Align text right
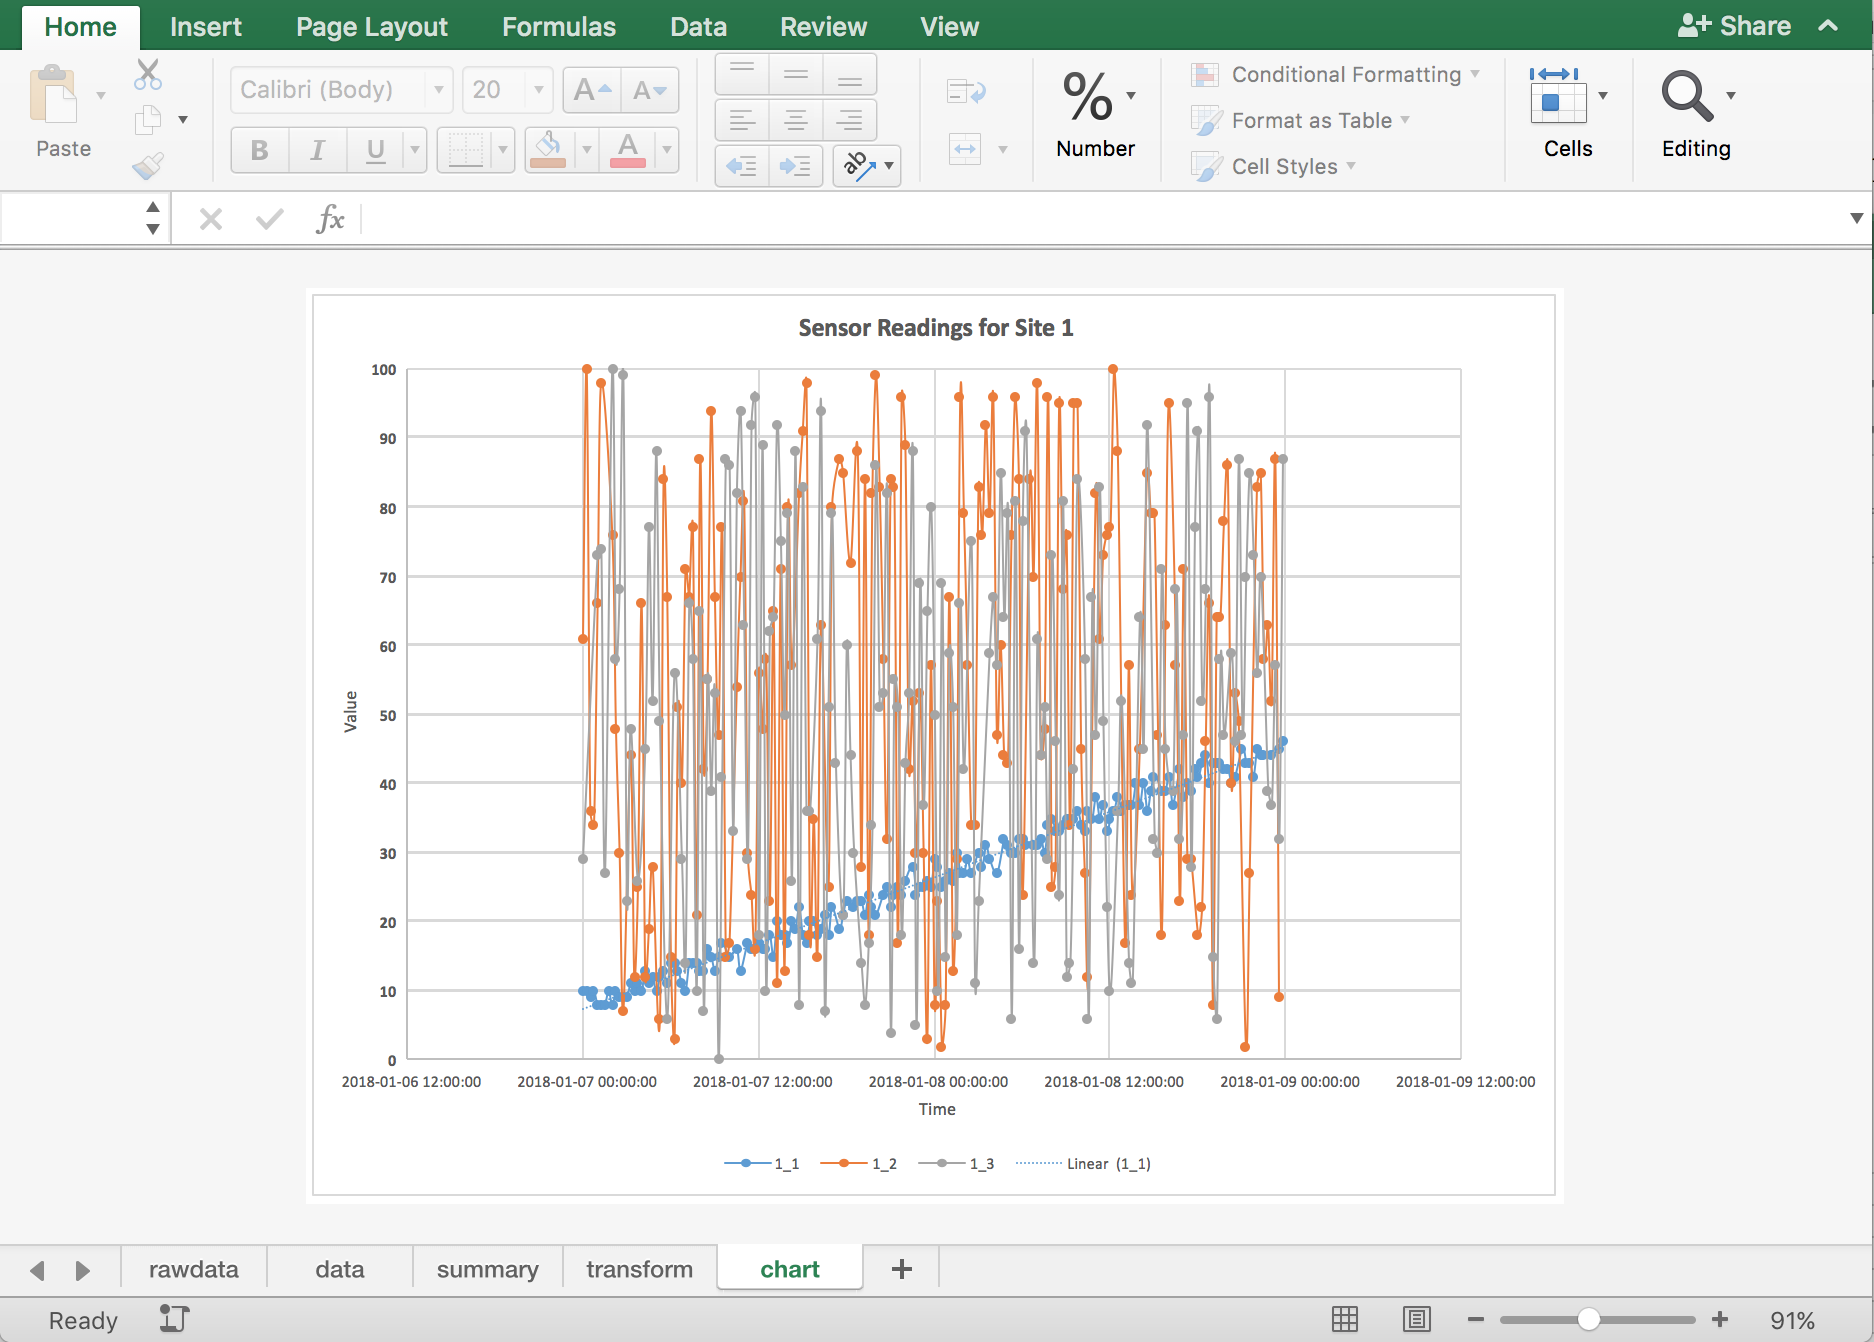This screenshot has width=1874, height=1342. [850, 120]
